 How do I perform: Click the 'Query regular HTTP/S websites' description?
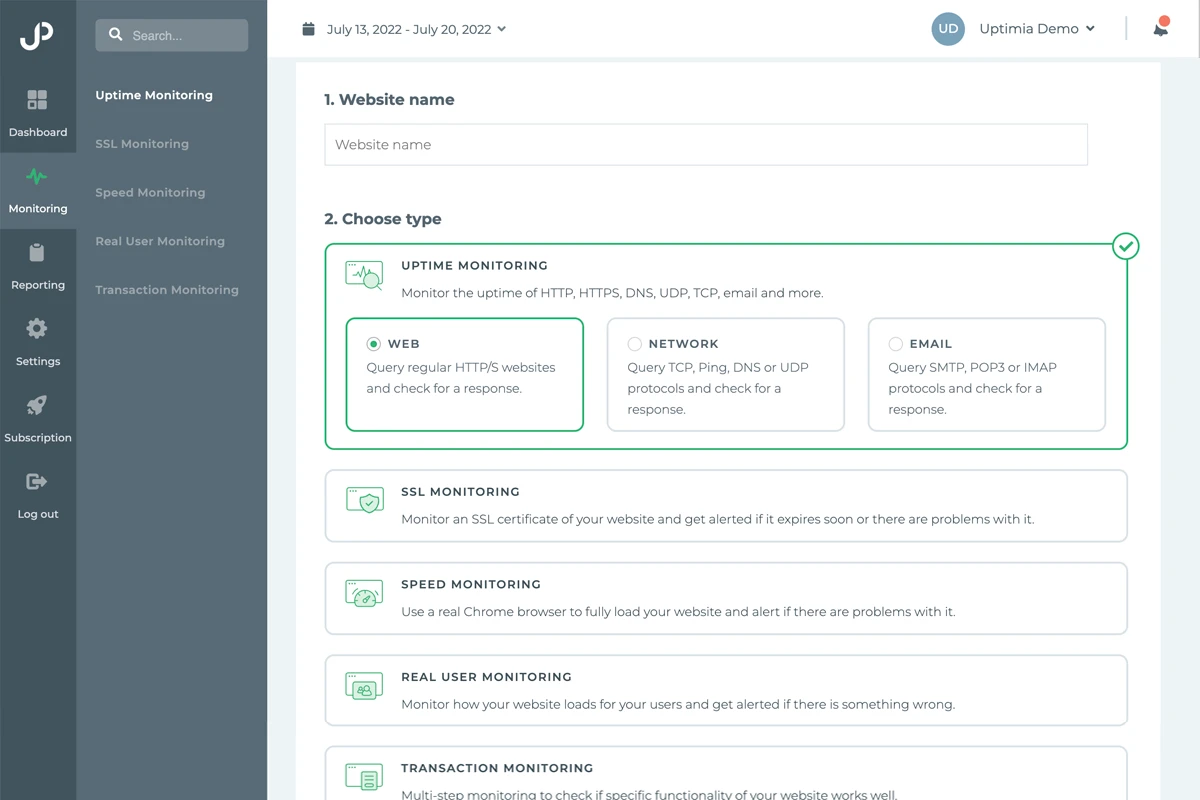coord(461,378)
